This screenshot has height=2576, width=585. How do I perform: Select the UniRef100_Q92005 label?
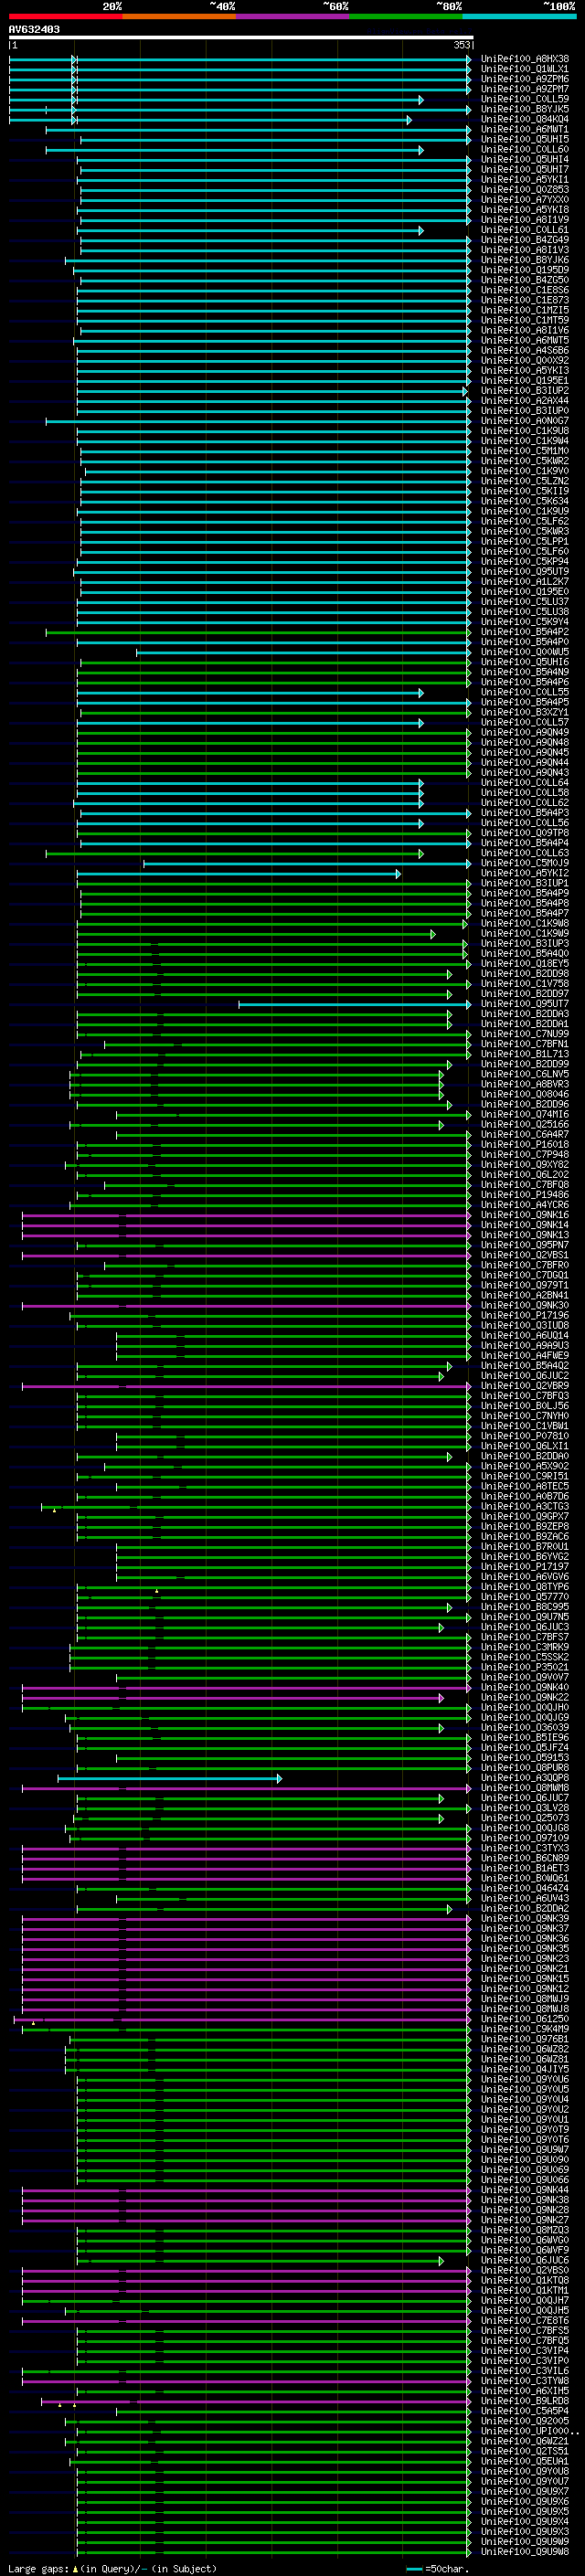pyautogui.click(x=524, y=2421)
